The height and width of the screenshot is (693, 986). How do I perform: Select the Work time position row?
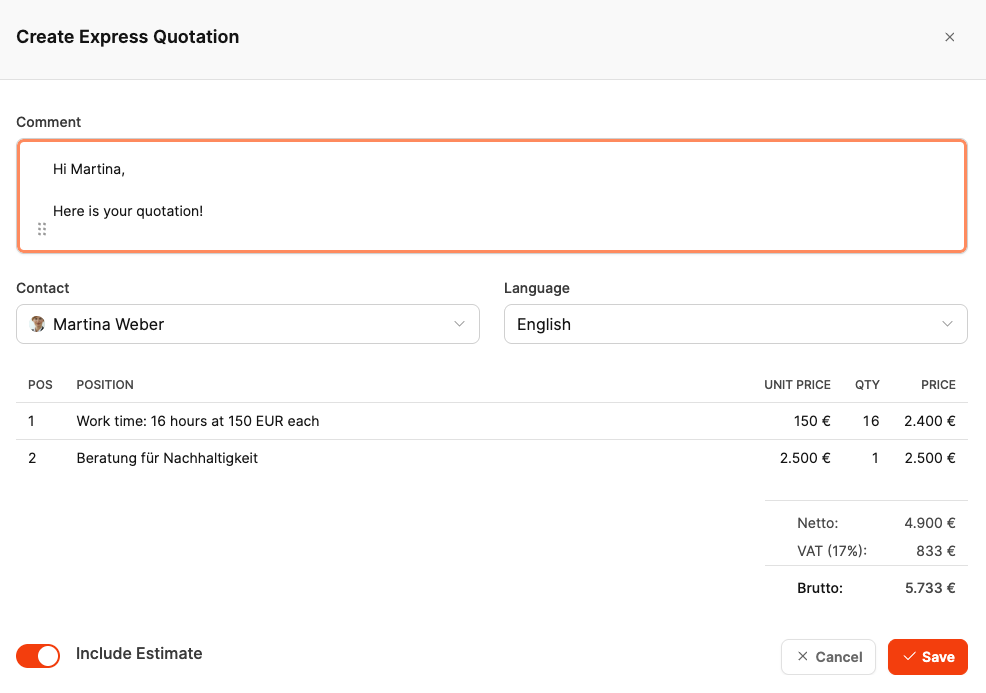198,421
